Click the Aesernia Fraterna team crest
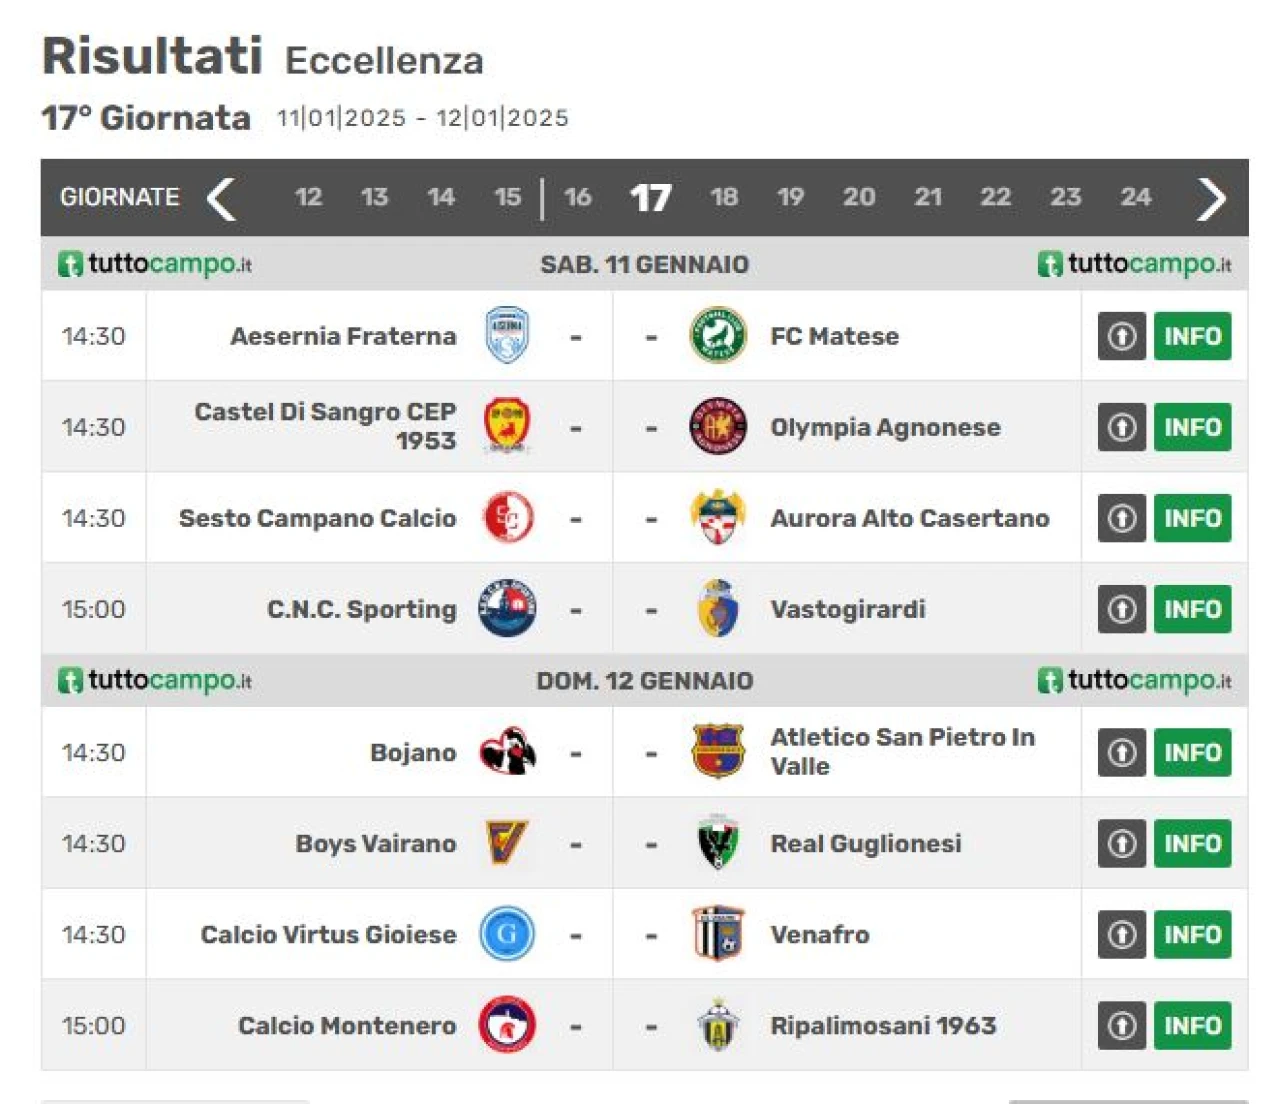Image resolution: width=1280 pixels, height=1104 pixels. [507, 336]
